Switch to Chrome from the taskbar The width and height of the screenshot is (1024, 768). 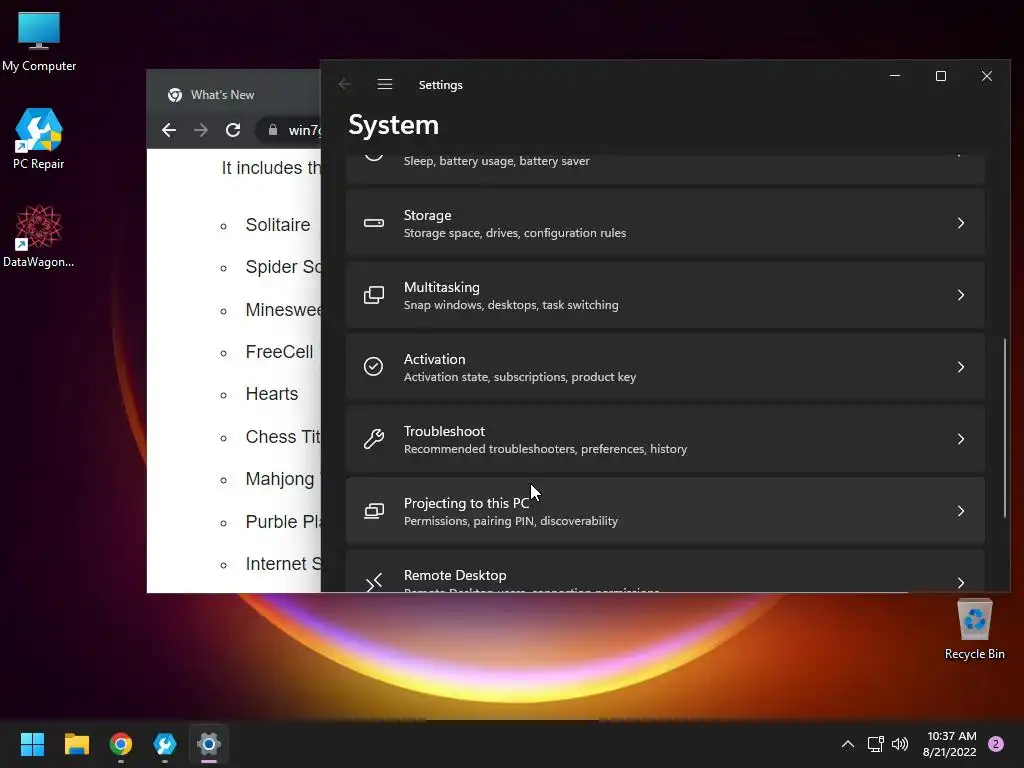coord(121,744)
